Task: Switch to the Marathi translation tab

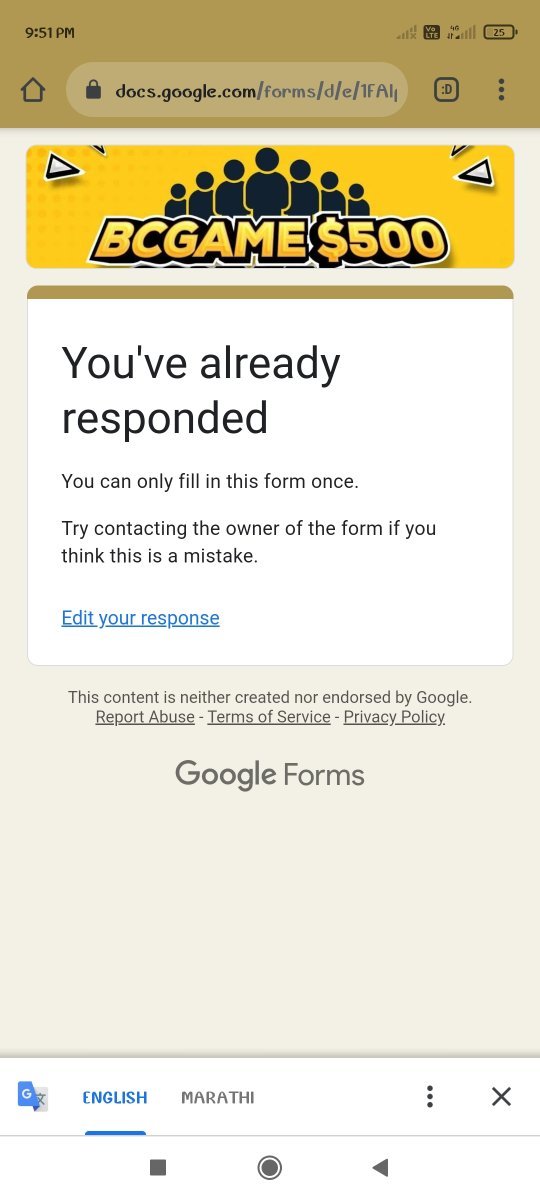Action: pos(218,1098)
